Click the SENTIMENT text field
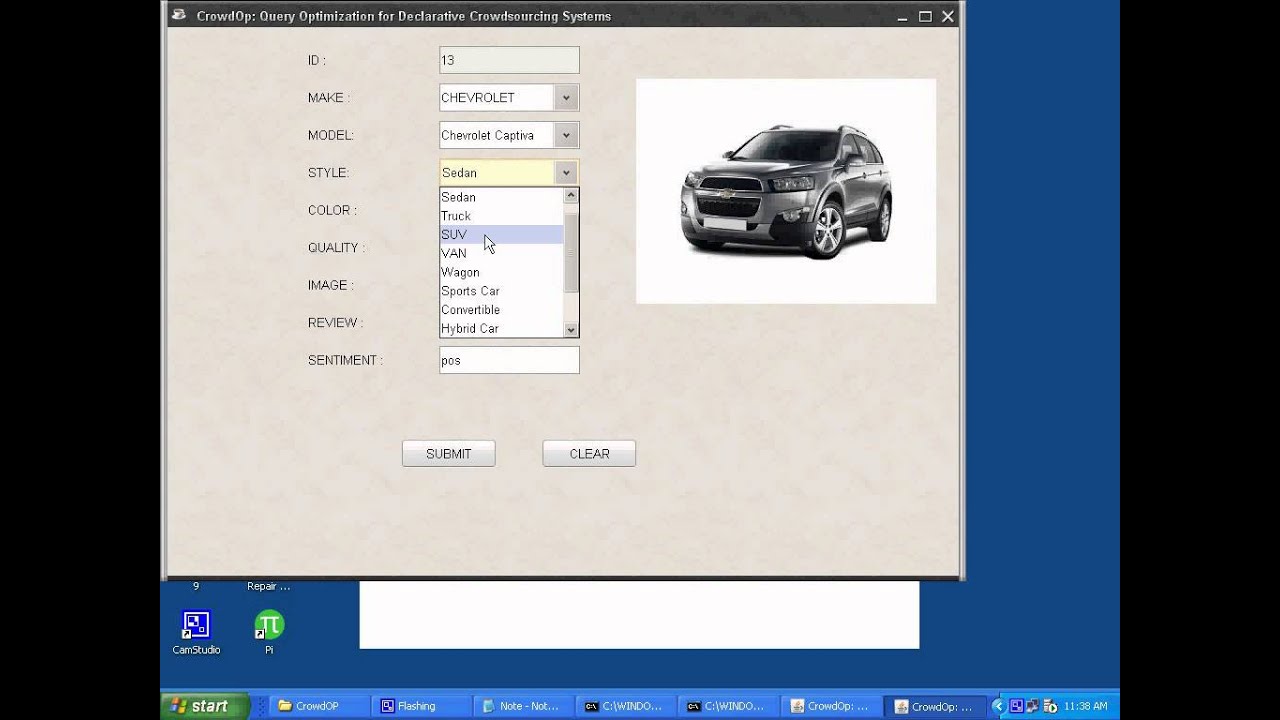This screenshot has width=1280, height=720. coord(509,360)
